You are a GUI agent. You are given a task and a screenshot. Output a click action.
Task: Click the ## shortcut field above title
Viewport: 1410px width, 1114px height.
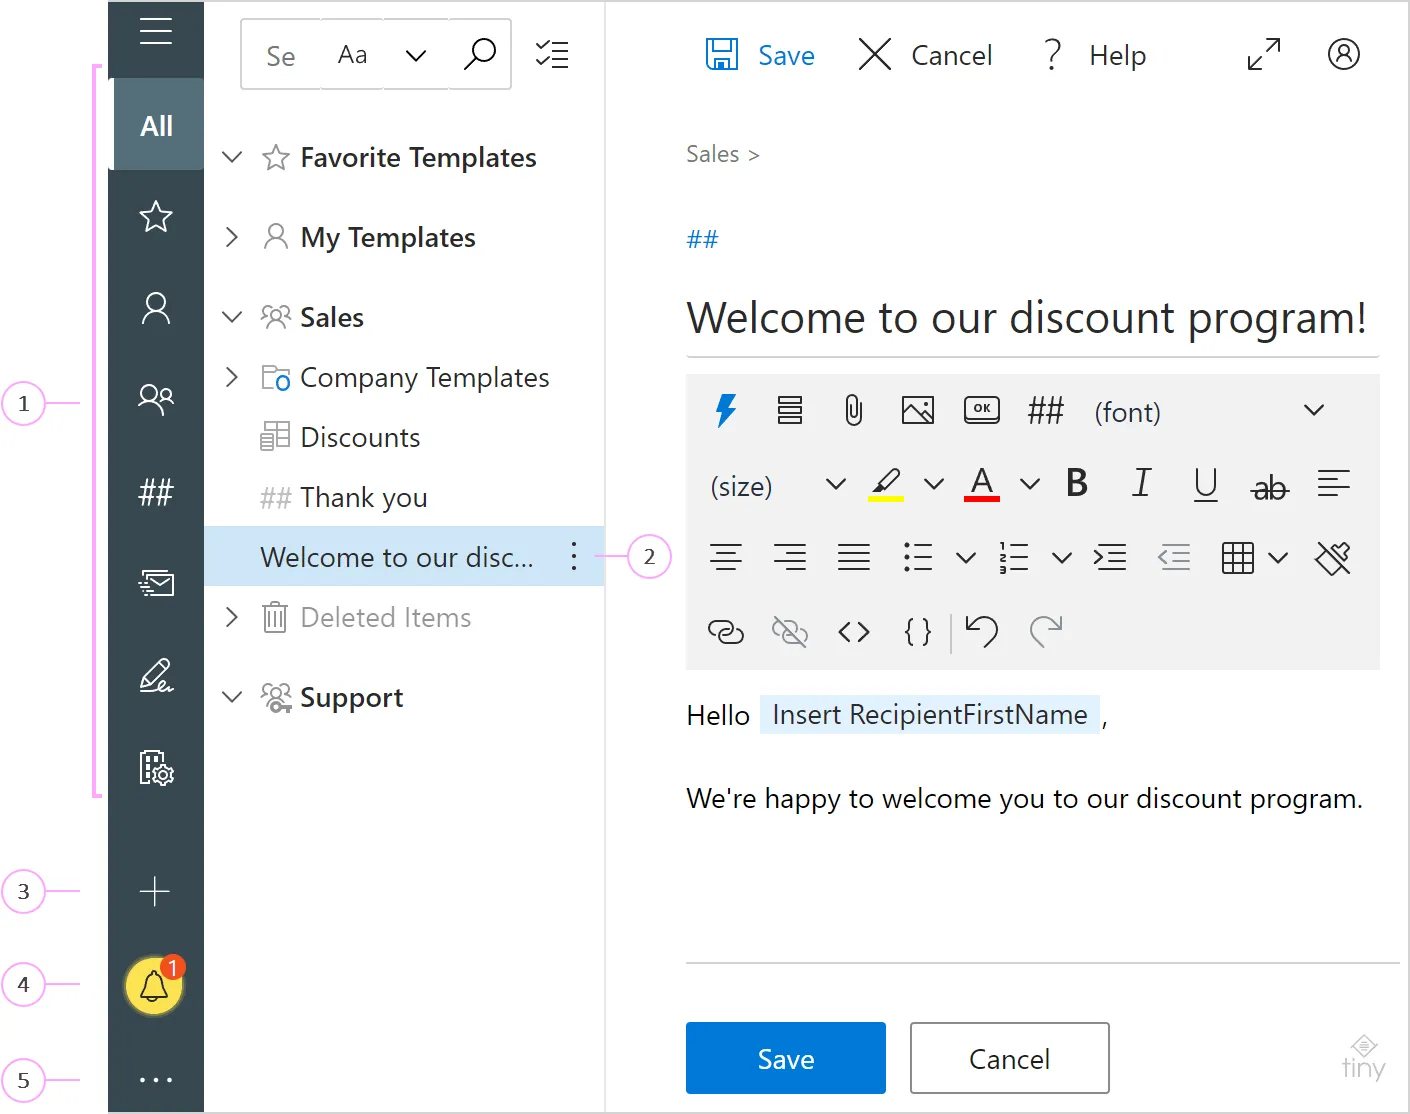[x=702, y=239]
